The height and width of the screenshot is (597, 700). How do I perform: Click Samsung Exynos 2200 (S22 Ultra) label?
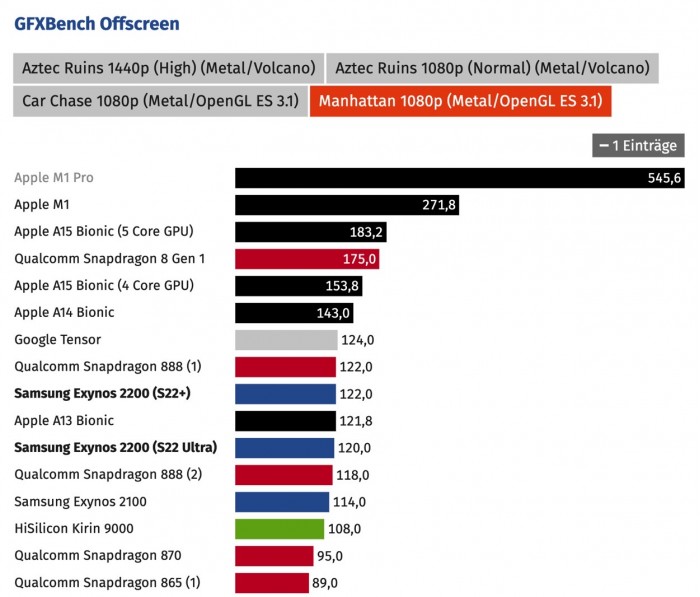point(116,447)
